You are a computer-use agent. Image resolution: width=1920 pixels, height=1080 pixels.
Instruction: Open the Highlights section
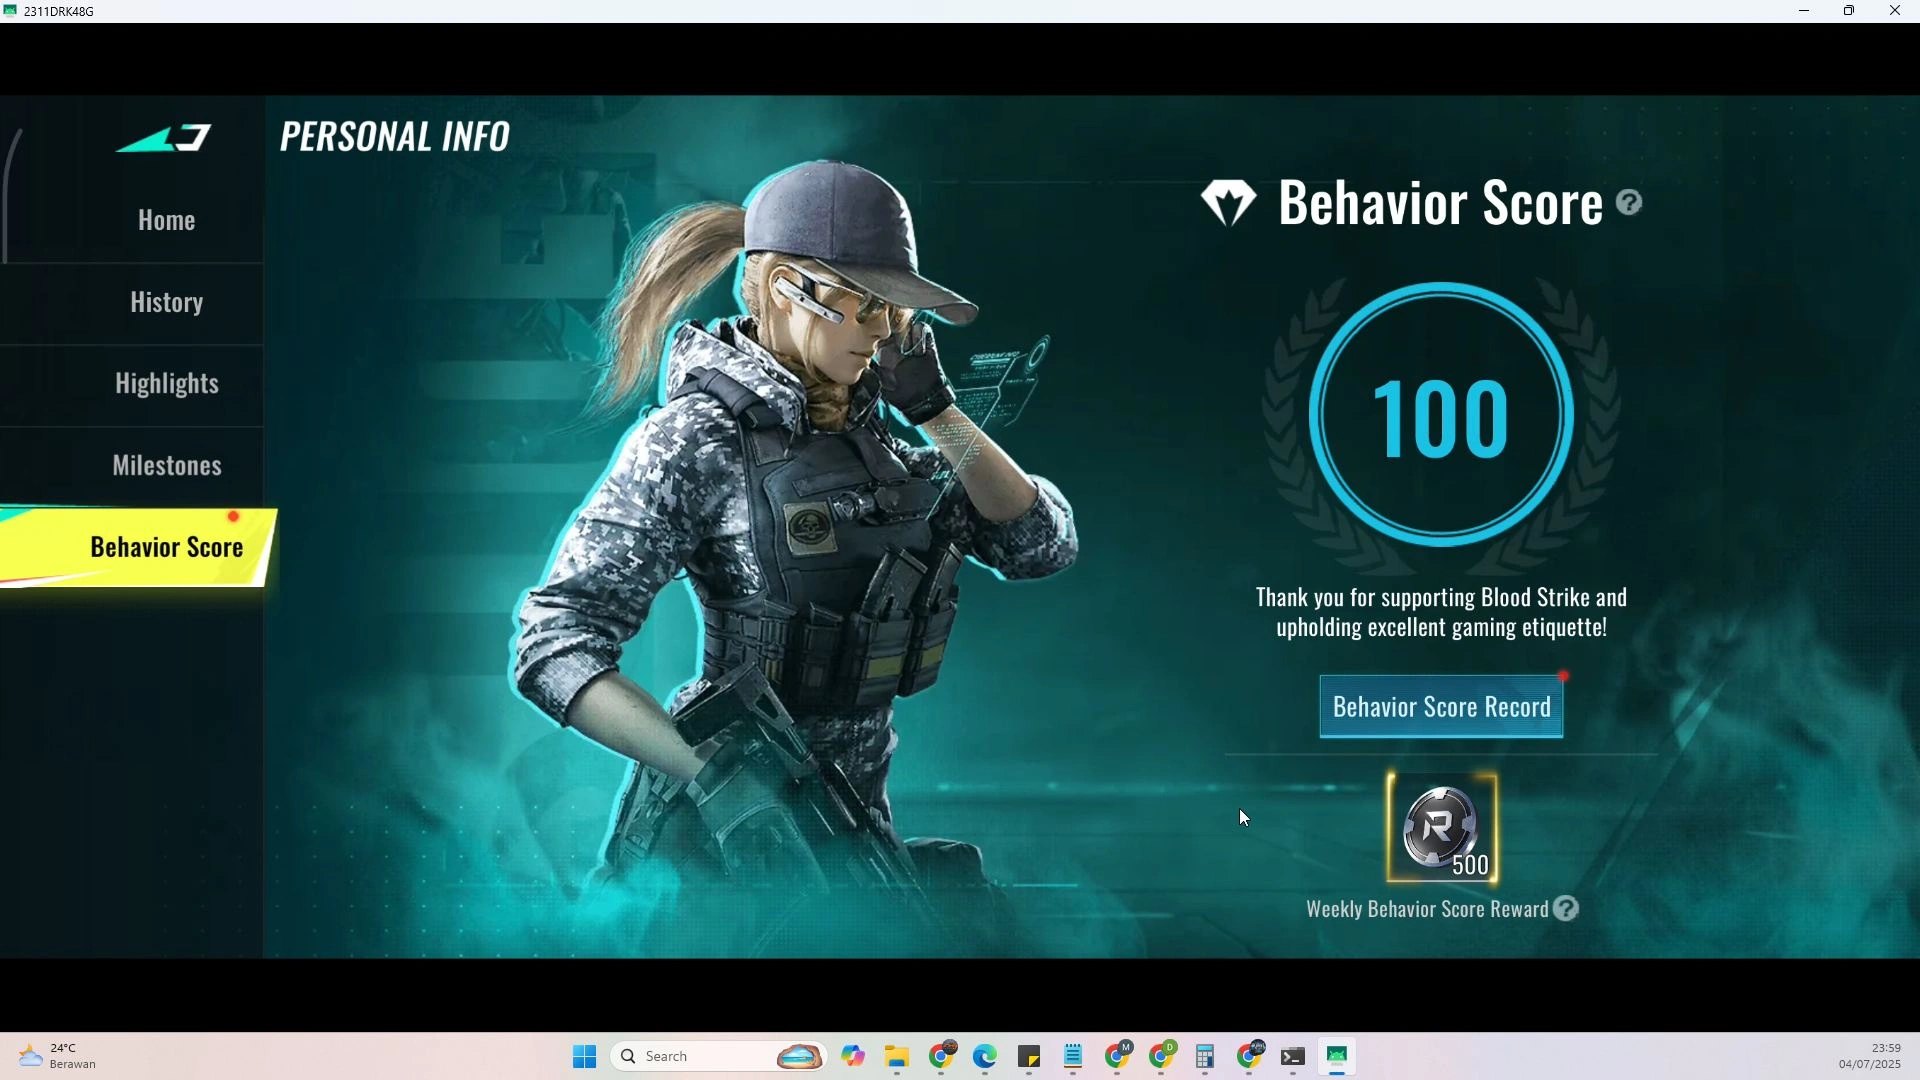166,384
